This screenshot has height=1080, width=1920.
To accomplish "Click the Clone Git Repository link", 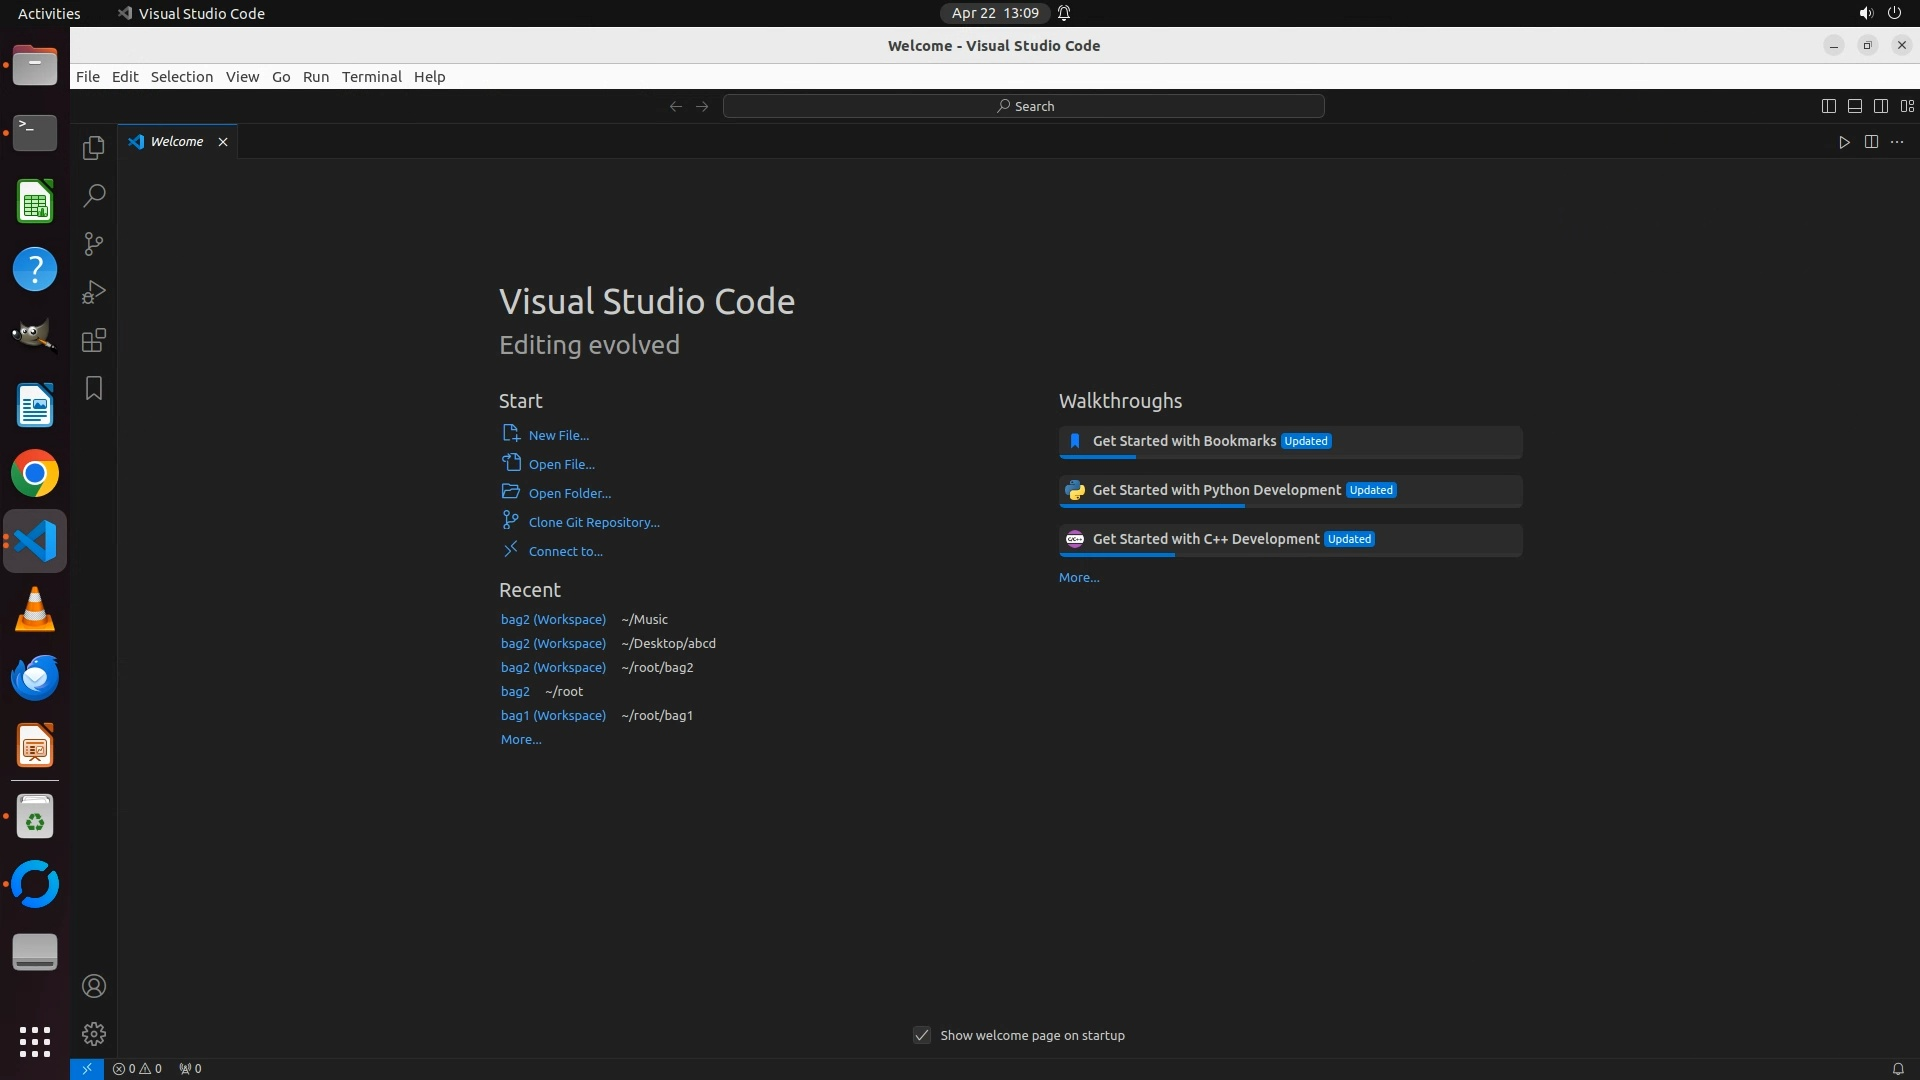I will click(x=593, y=522).
